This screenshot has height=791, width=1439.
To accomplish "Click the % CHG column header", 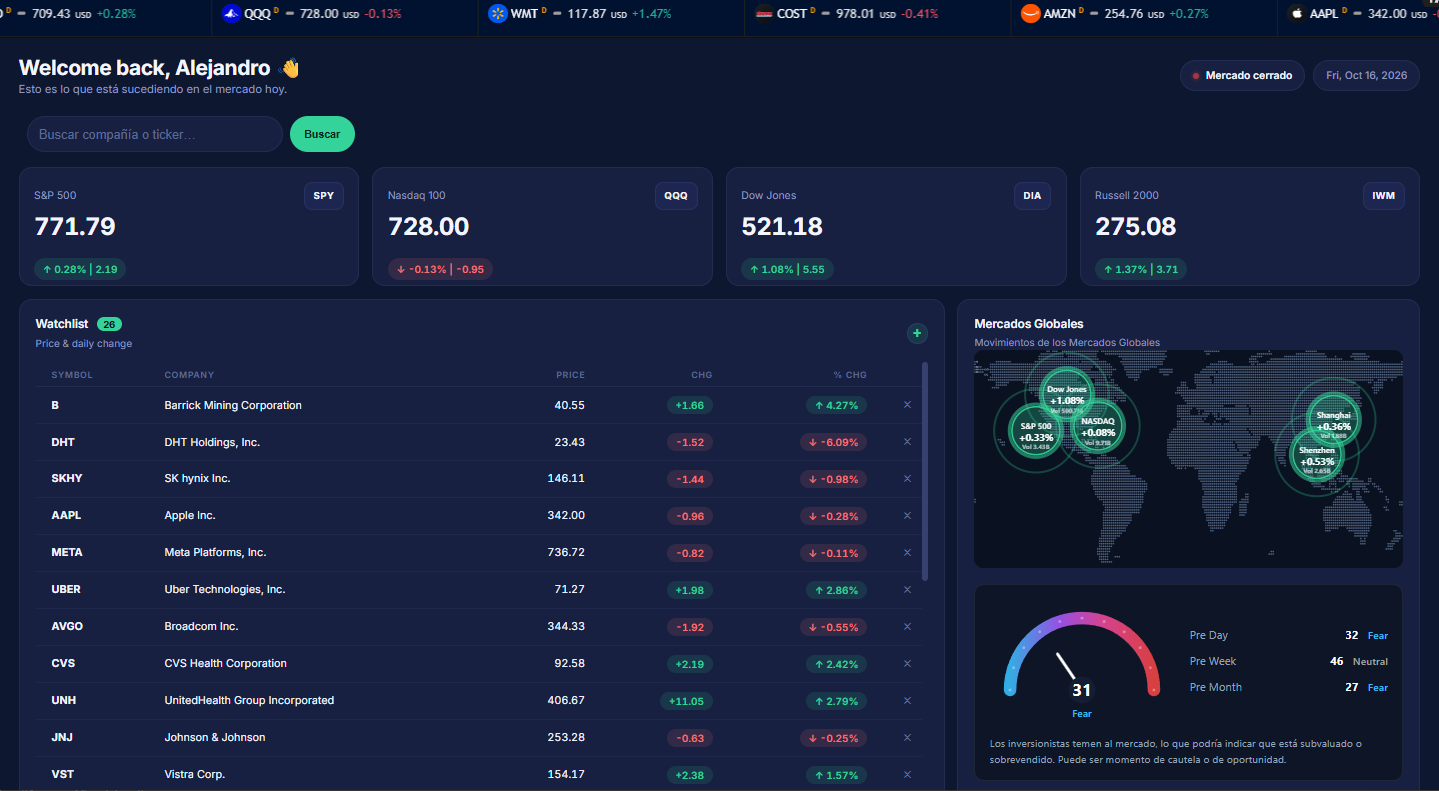I will point(850,375).
